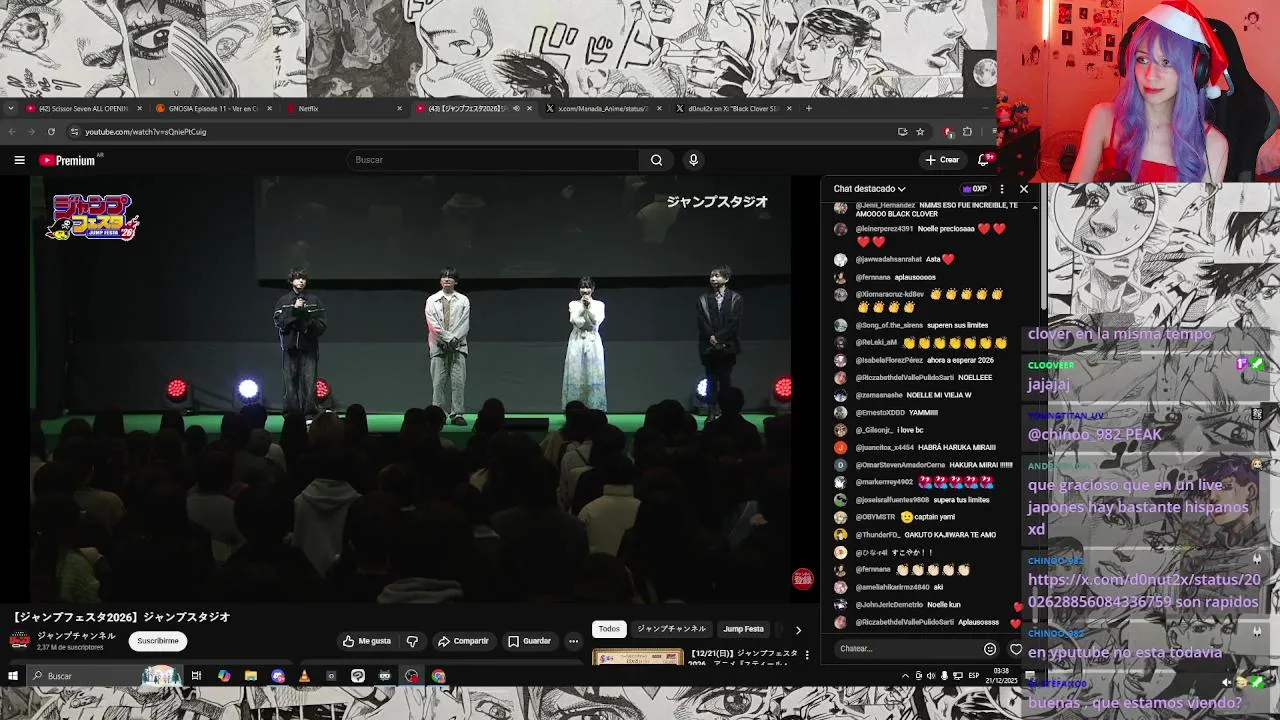Focus the Buscar search field on YouTube
Screen dimensions: 1280x720
click(x=494, y=160)
